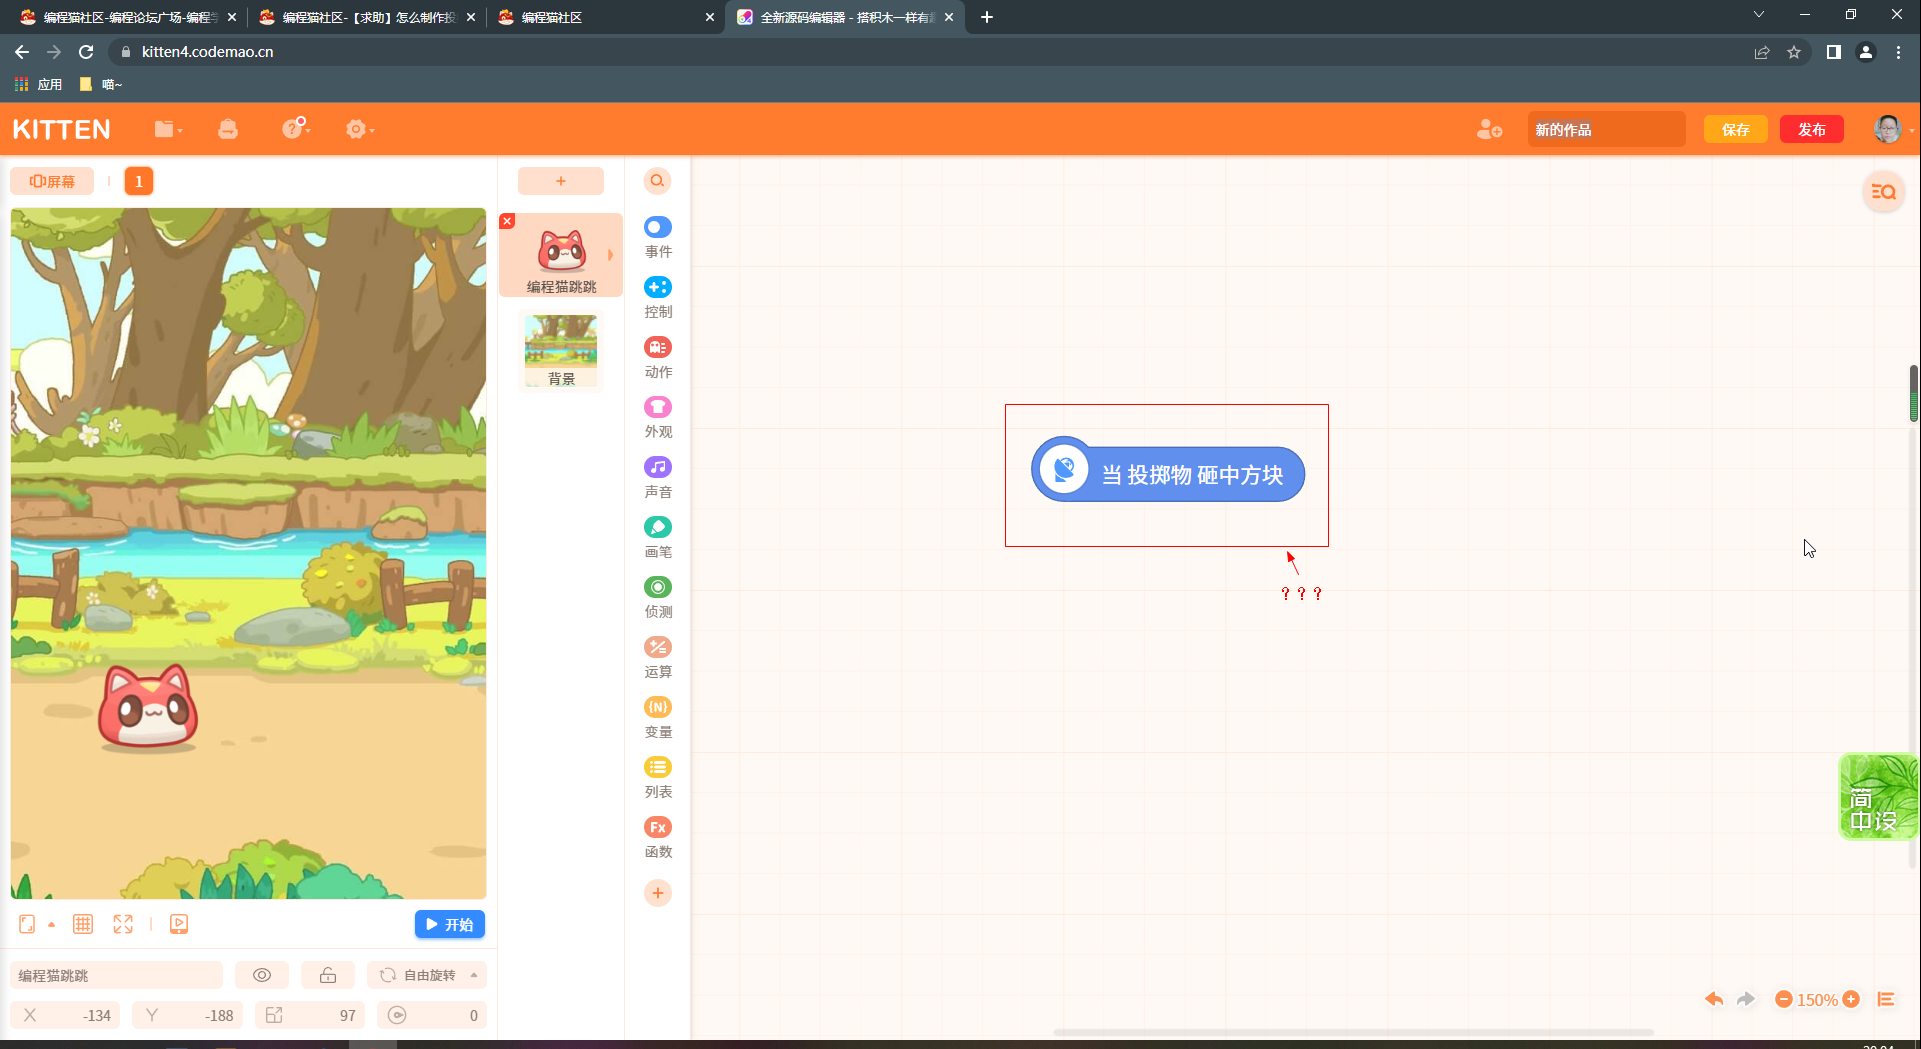Add extension blocks with plus below 函数

[x=658, y=893]
